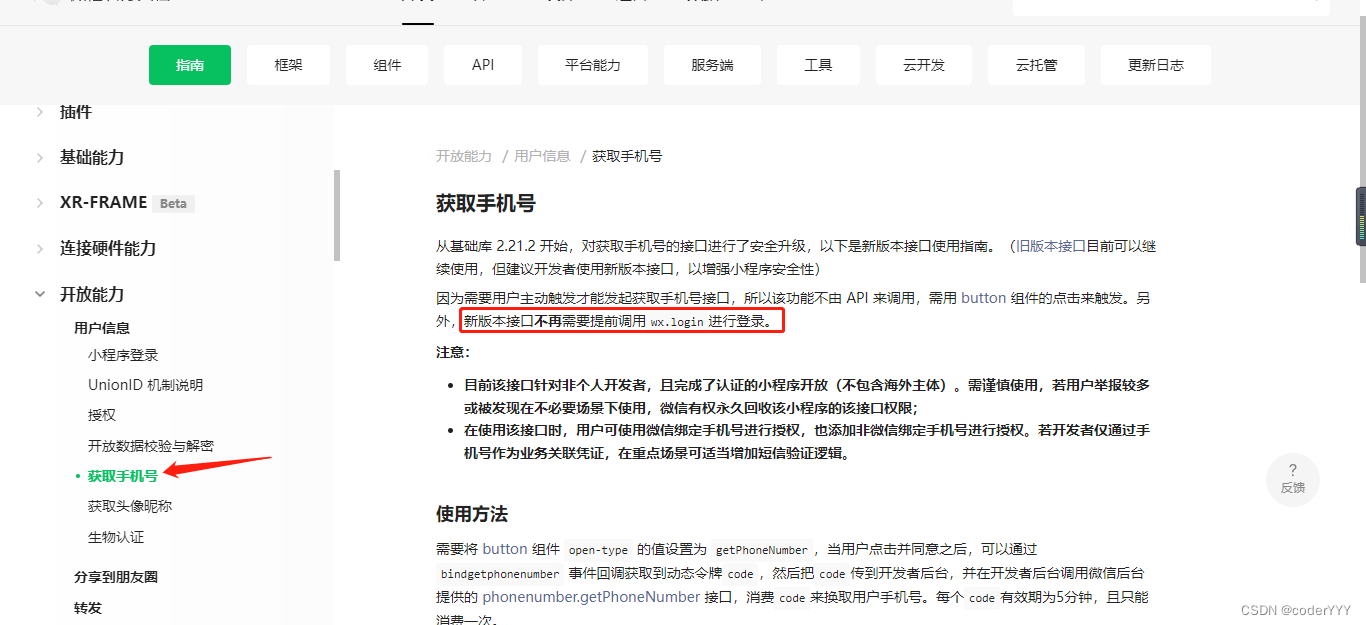This screenshot has width=1366, height=625.
Task: Open the 小程序登录 page
Action: (123, 355)
